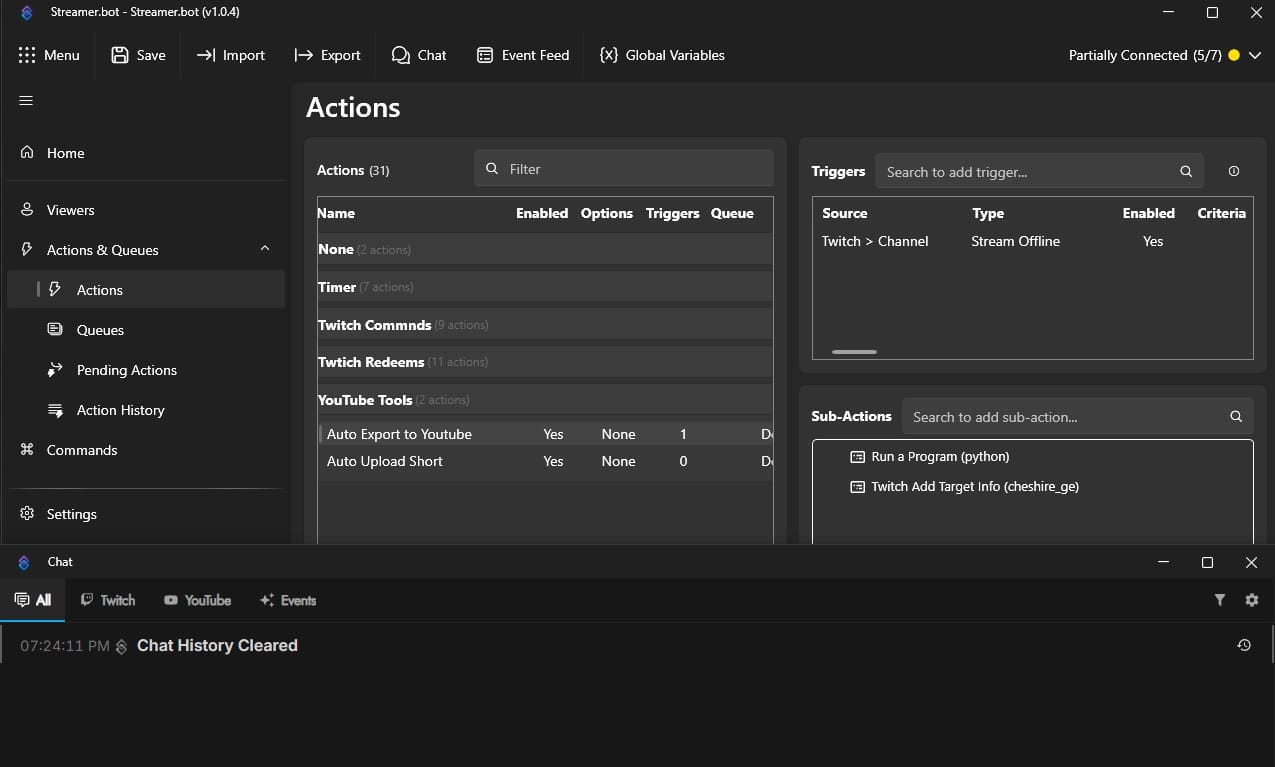This screenshot has height=767, width=1275.
Task: Click the Actions Filter input field
Action: [x=635, y=169]
